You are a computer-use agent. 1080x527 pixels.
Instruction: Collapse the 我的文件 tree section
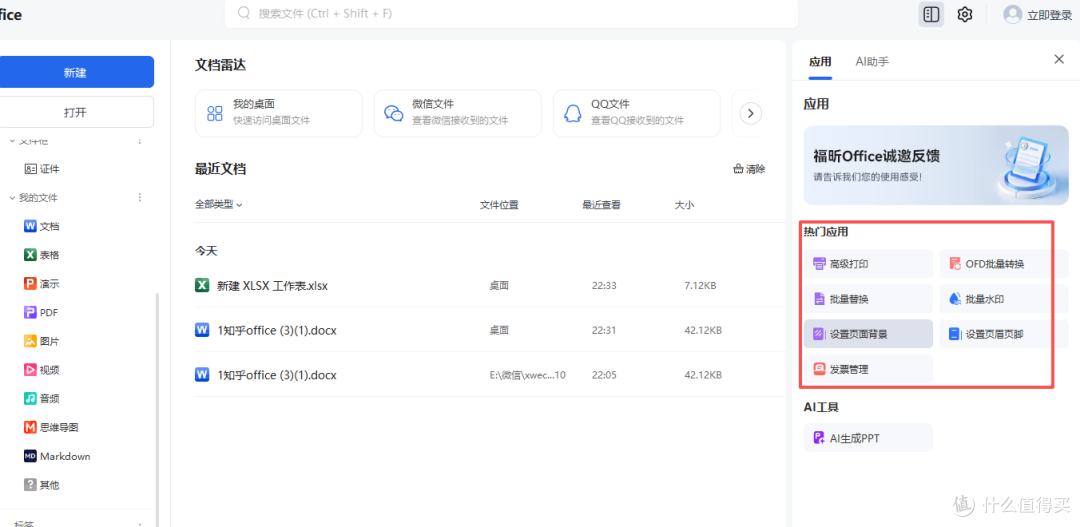pyautogui.click(x=12, y=198)
